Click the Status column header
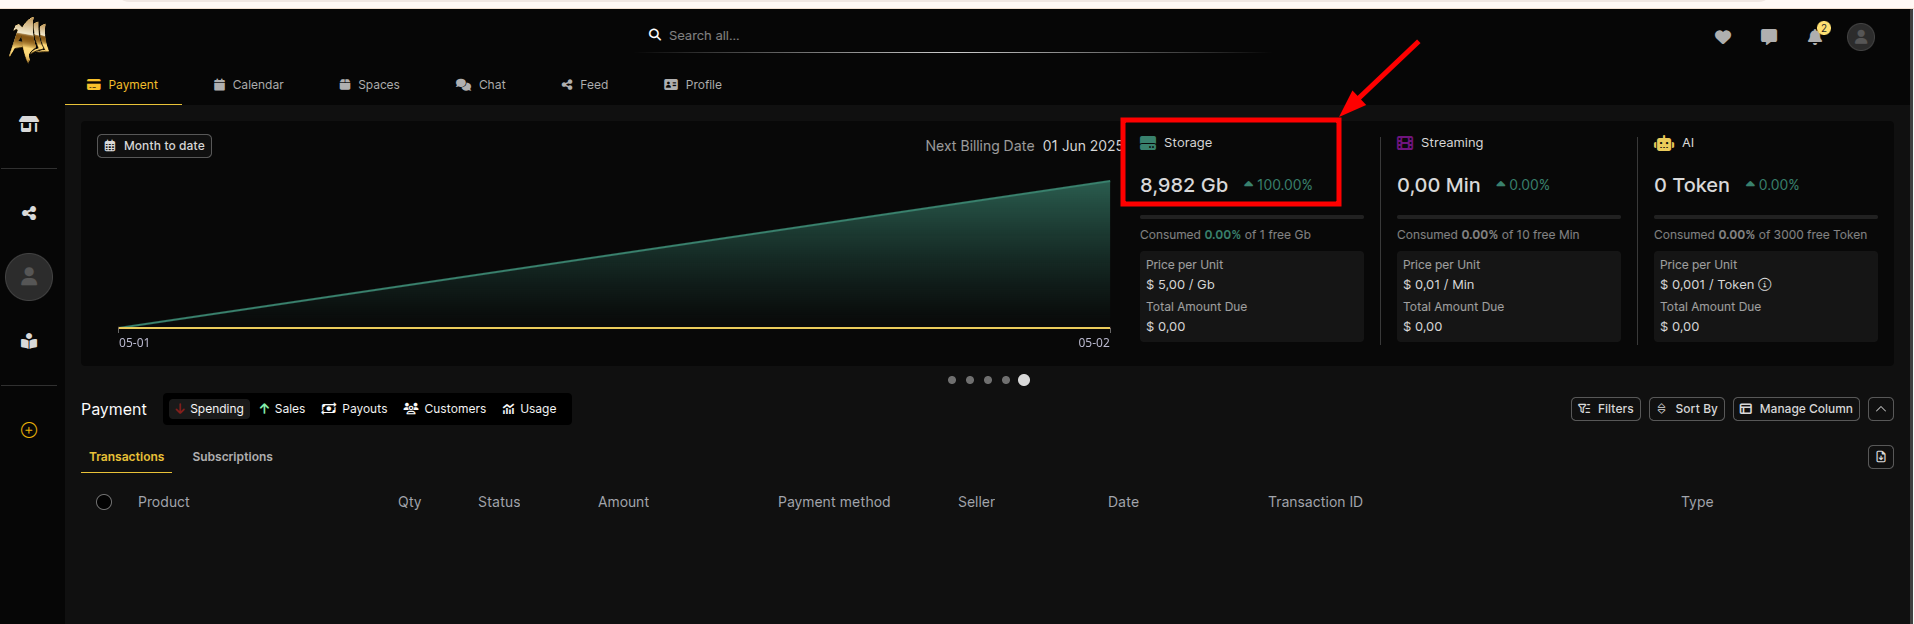This screenshot has width=1914, height=624. tap(499, 502)
